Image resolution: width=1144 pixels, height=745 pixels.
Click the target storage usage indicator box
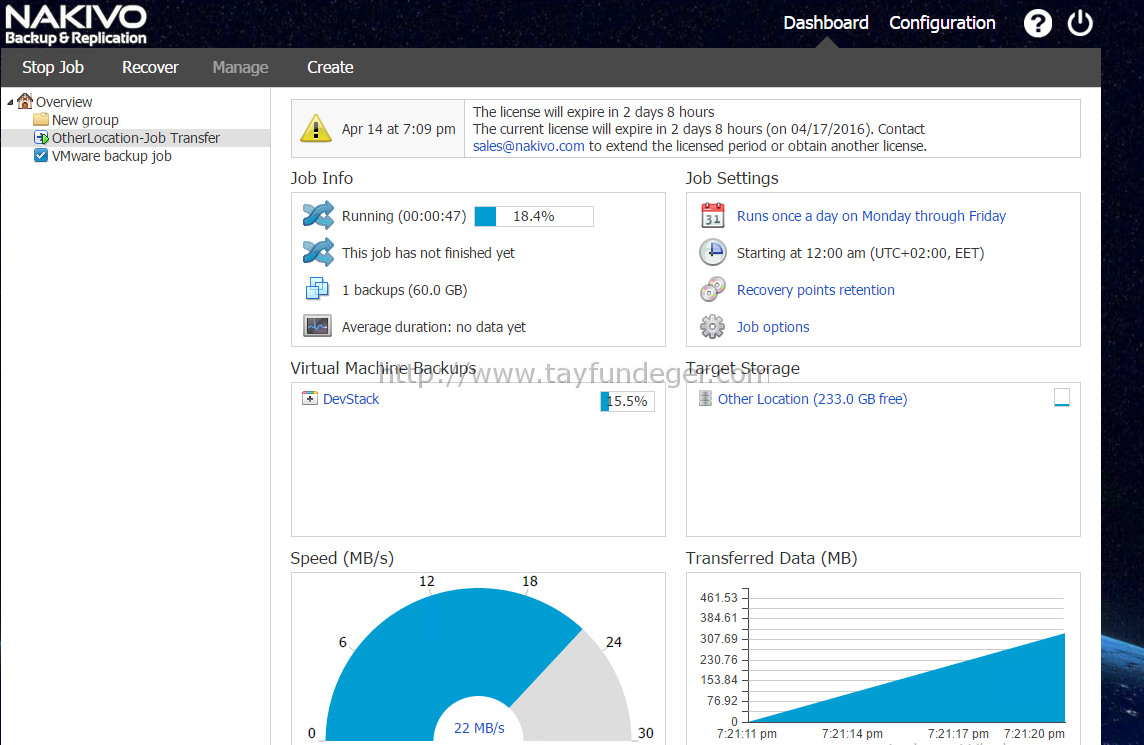coord(1062,398)
